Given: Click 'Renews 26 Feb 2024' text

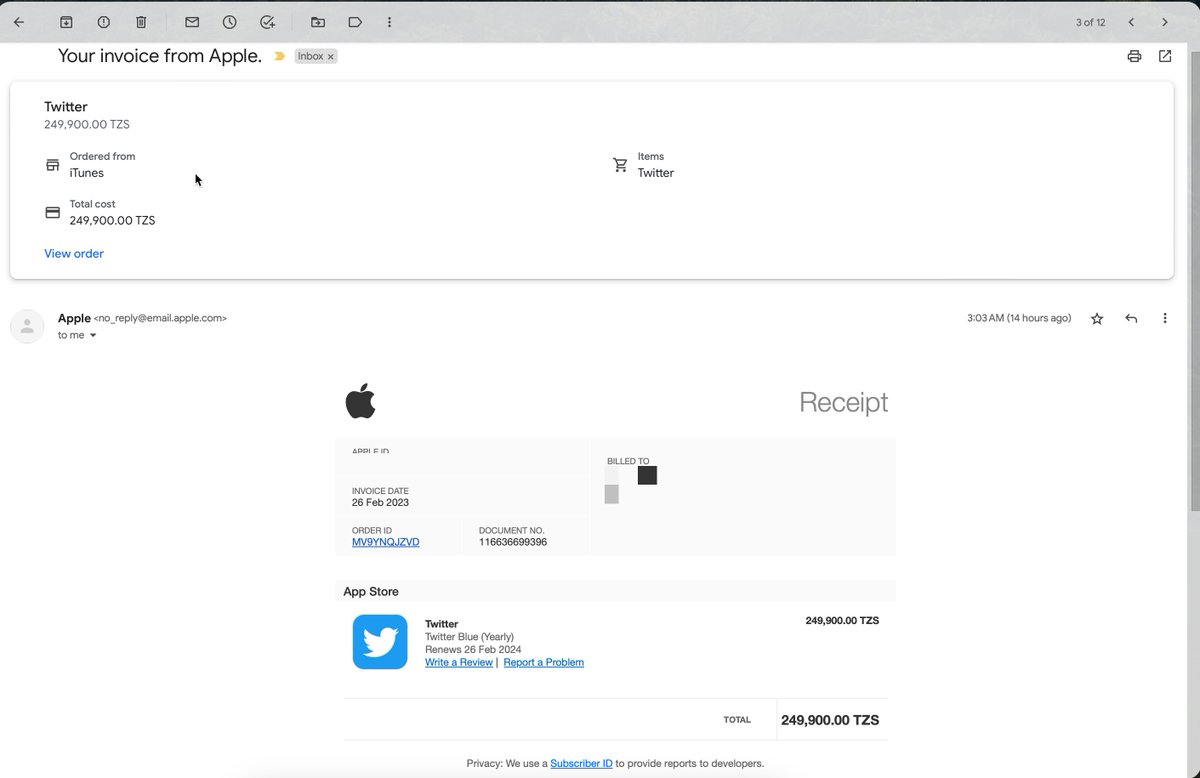Looking at the screenshot, I should (x=475, y=649).
